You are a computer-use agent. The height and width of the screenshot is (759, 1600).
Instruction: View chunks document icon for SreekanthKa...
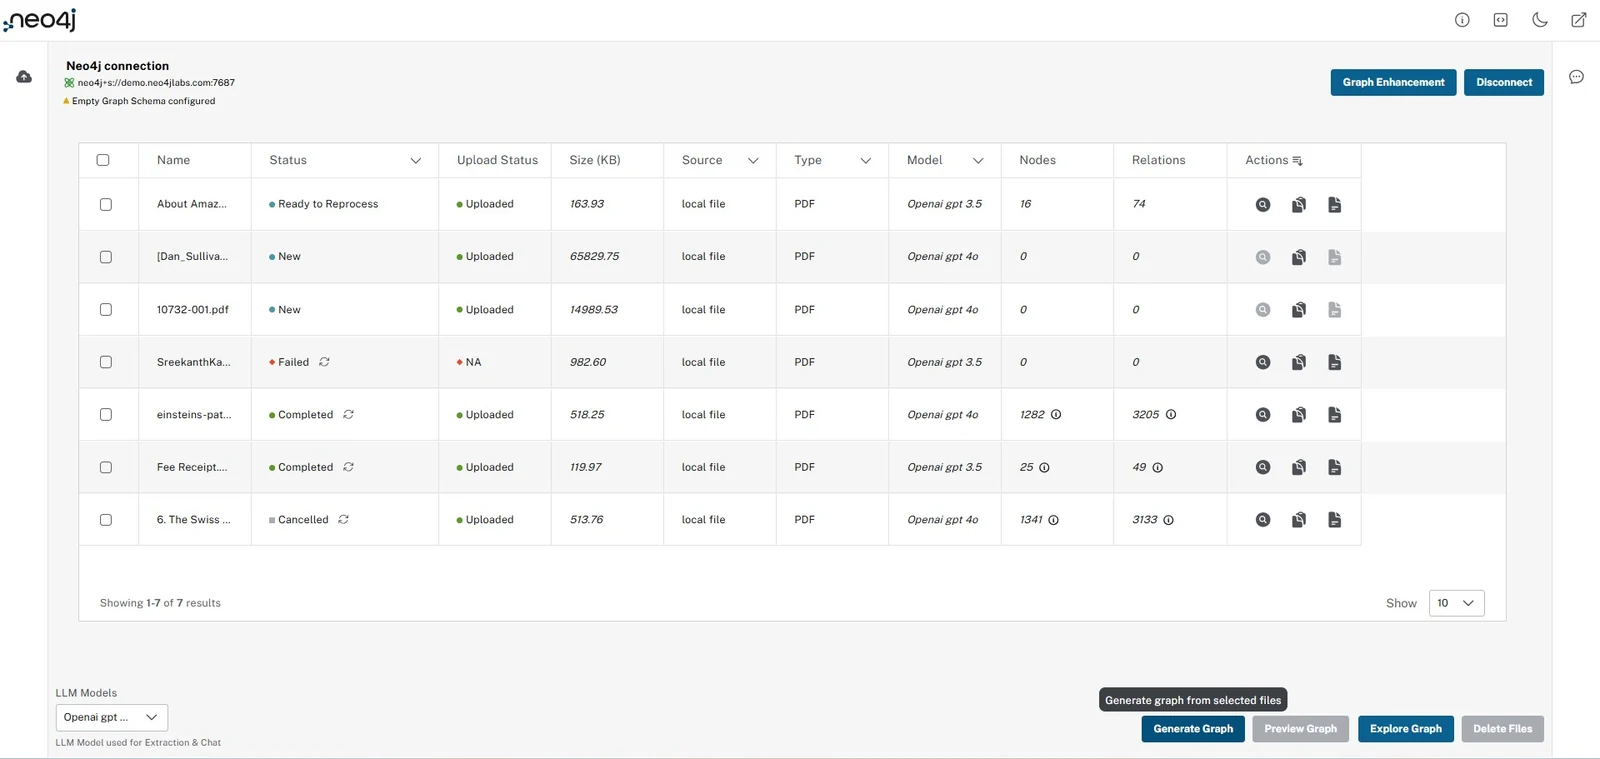[x=1334, y=362]
